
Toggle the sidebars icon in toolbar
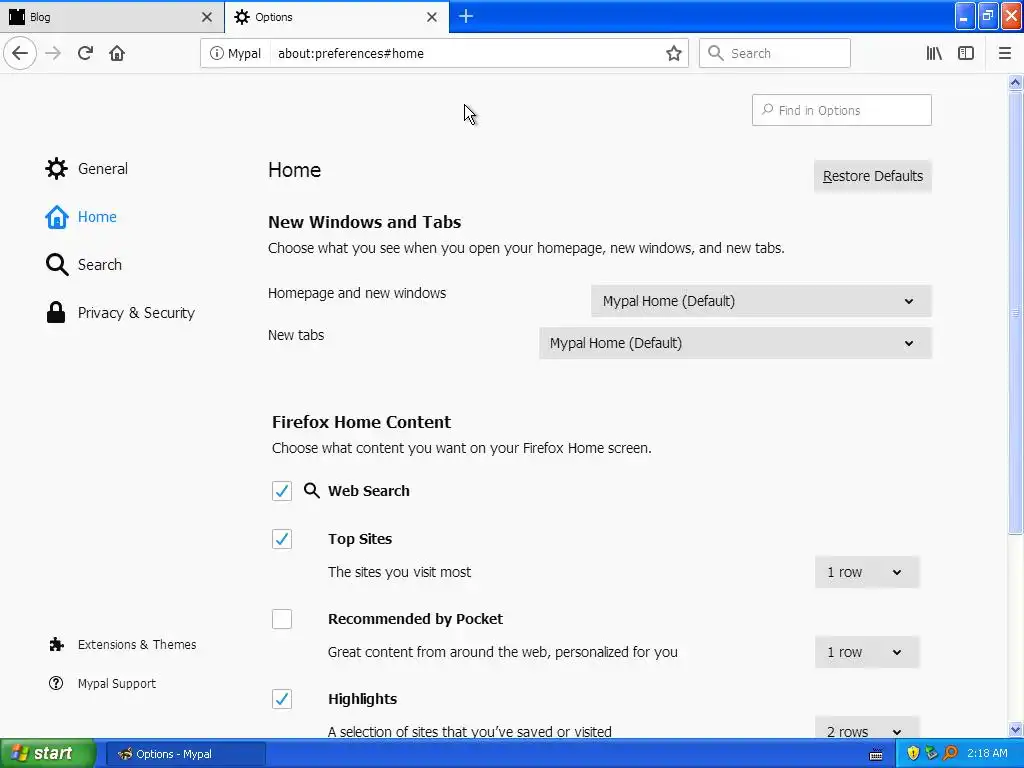[x=966, y=54]
